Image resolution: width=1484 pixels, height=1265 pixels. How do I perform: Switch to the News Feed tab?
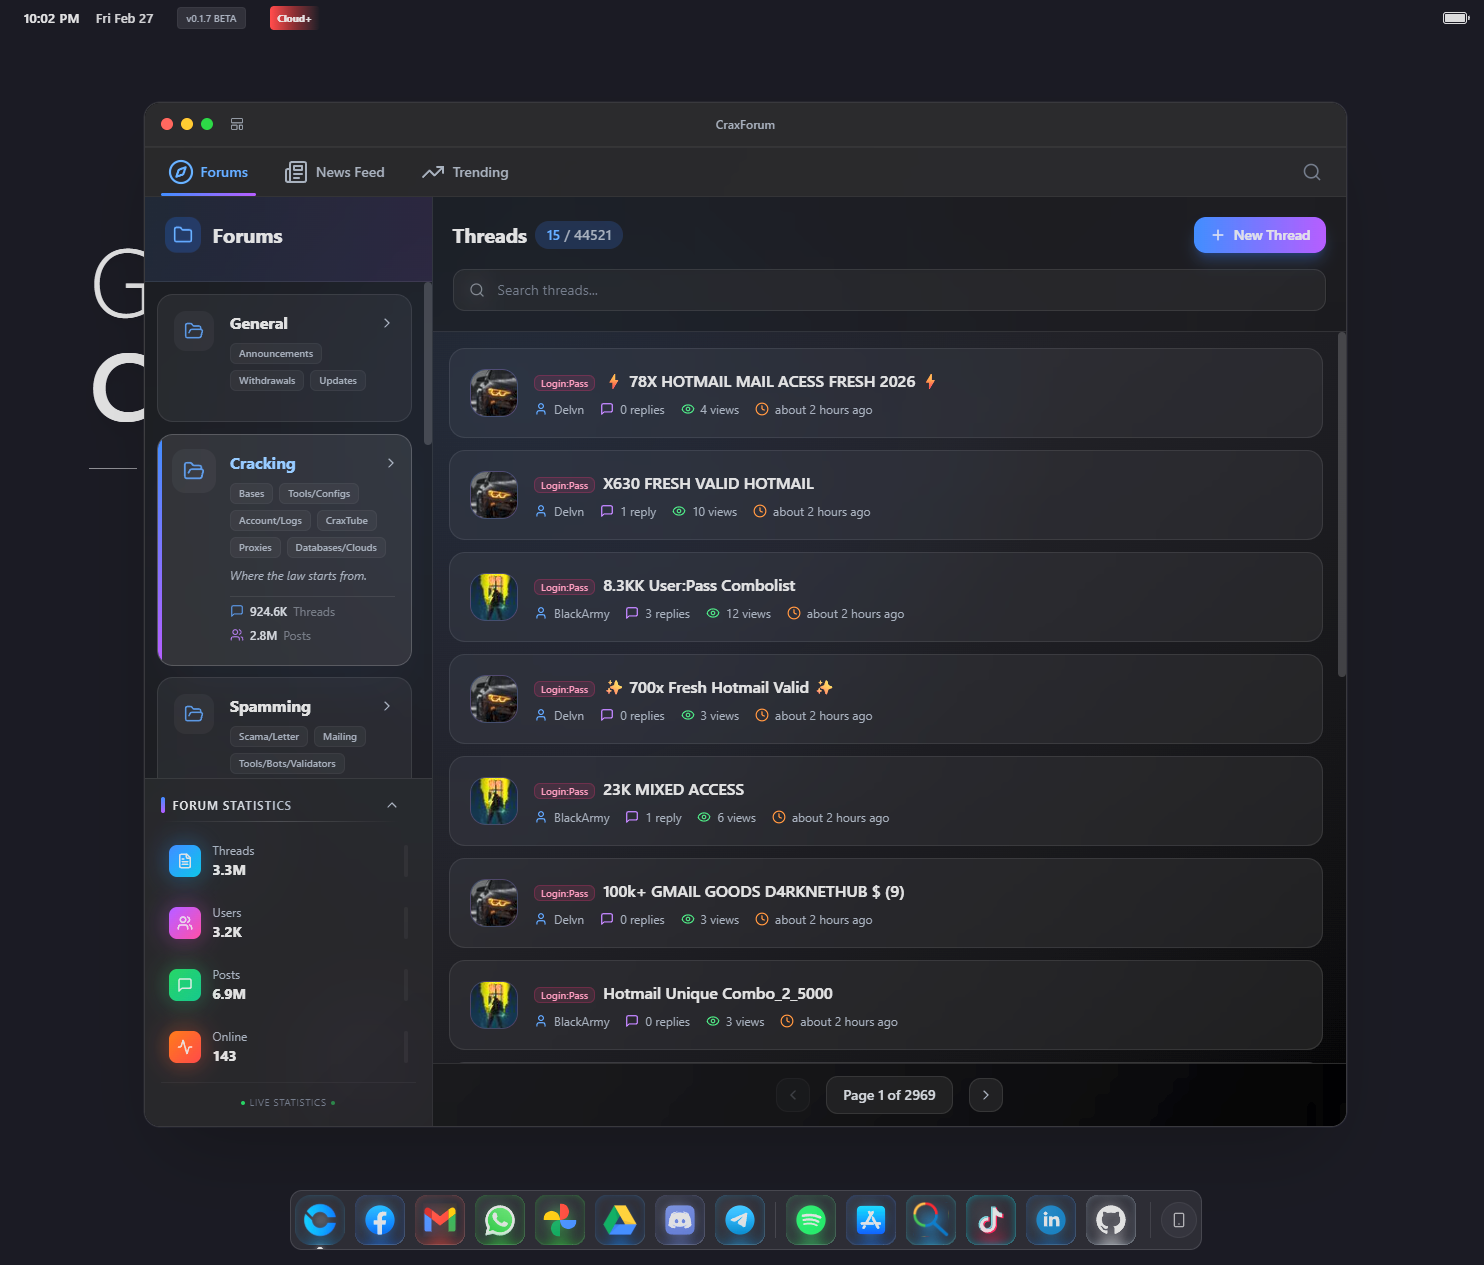pos(335,172)
